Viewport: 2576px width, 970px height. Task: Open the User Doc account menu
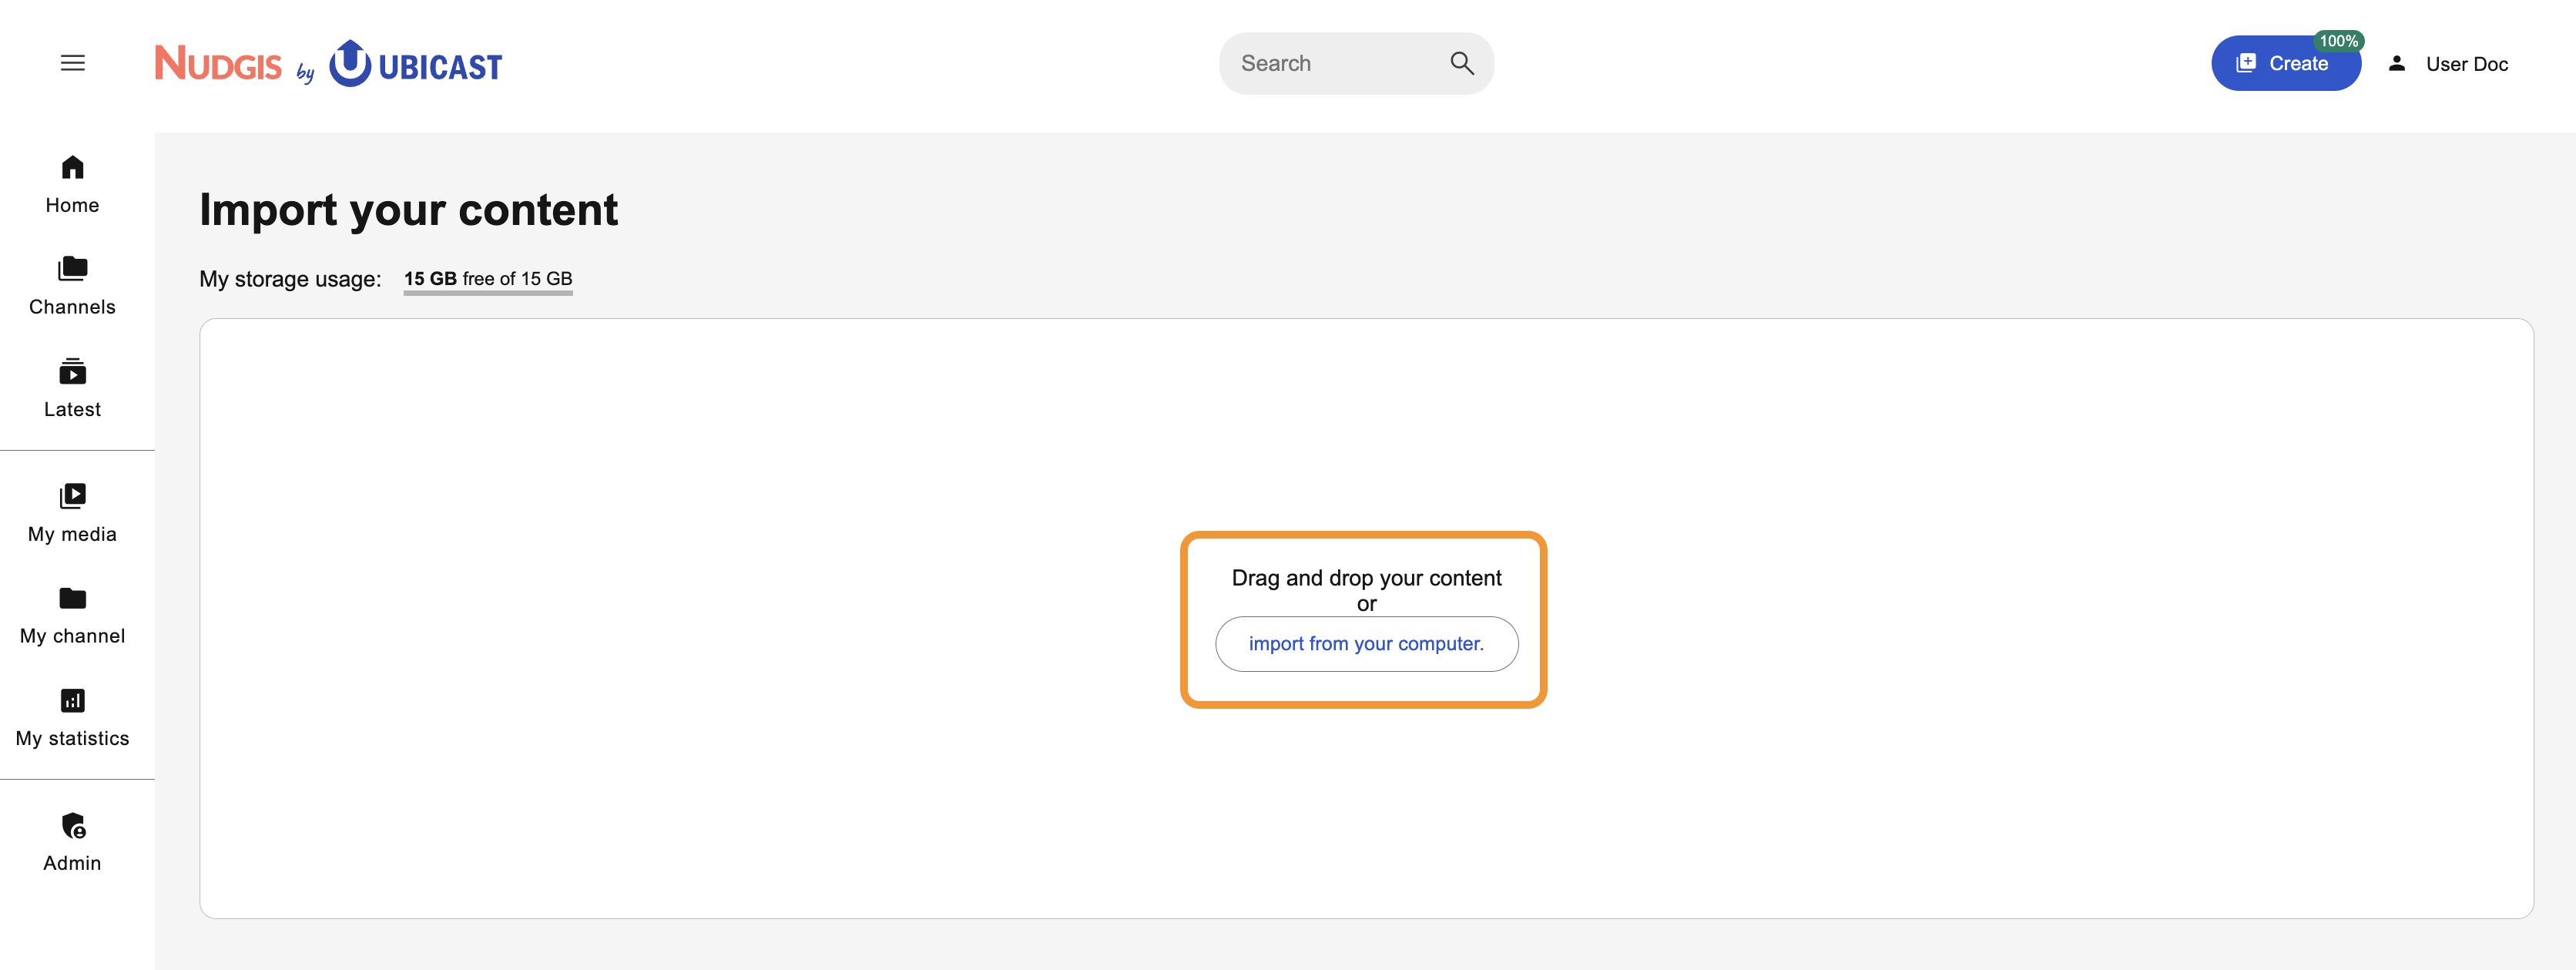coord(2448,63)
